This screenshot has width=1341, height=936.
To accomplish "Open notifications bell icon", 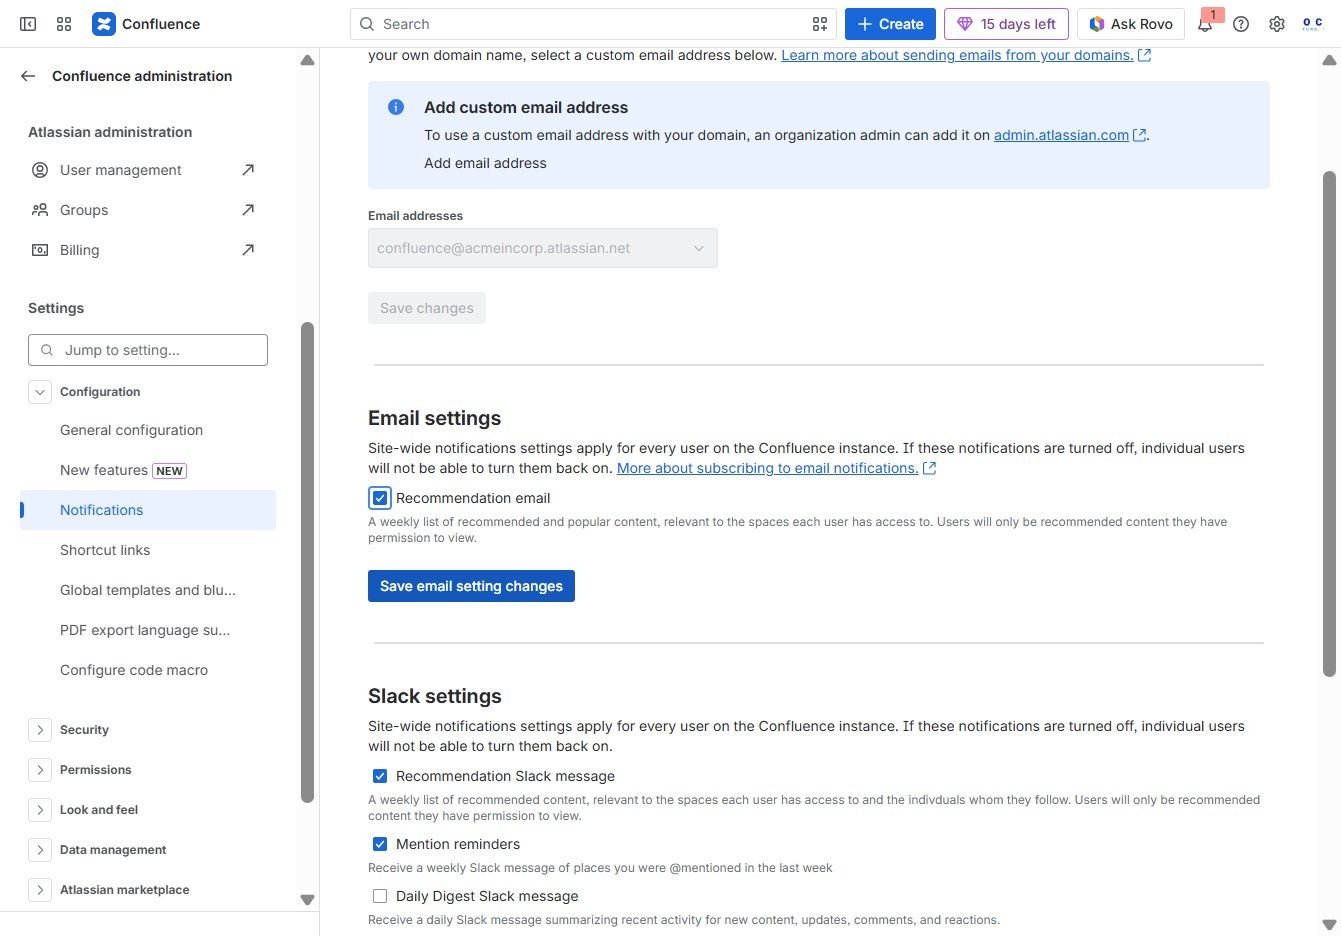I will click(1205, 24).
